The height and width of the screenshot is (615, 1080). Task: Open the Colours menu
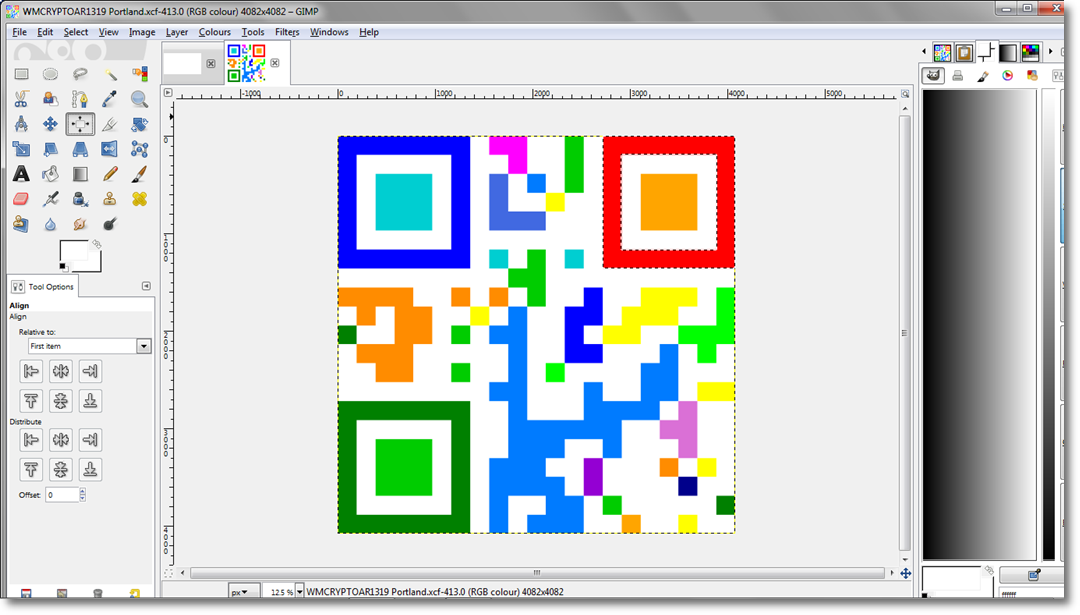point(214,32)
